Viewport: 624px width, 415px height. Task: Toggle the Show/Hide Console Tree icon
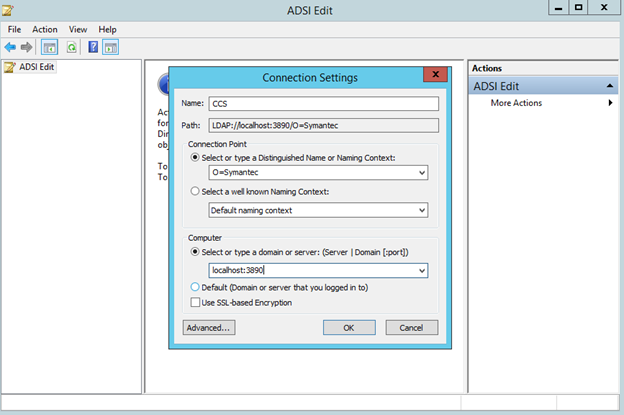pos(48,47)
